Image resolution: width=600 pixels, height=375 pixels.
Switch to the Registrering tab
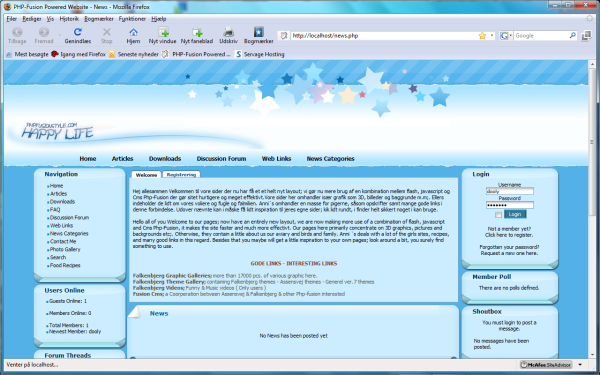point(181,174)
